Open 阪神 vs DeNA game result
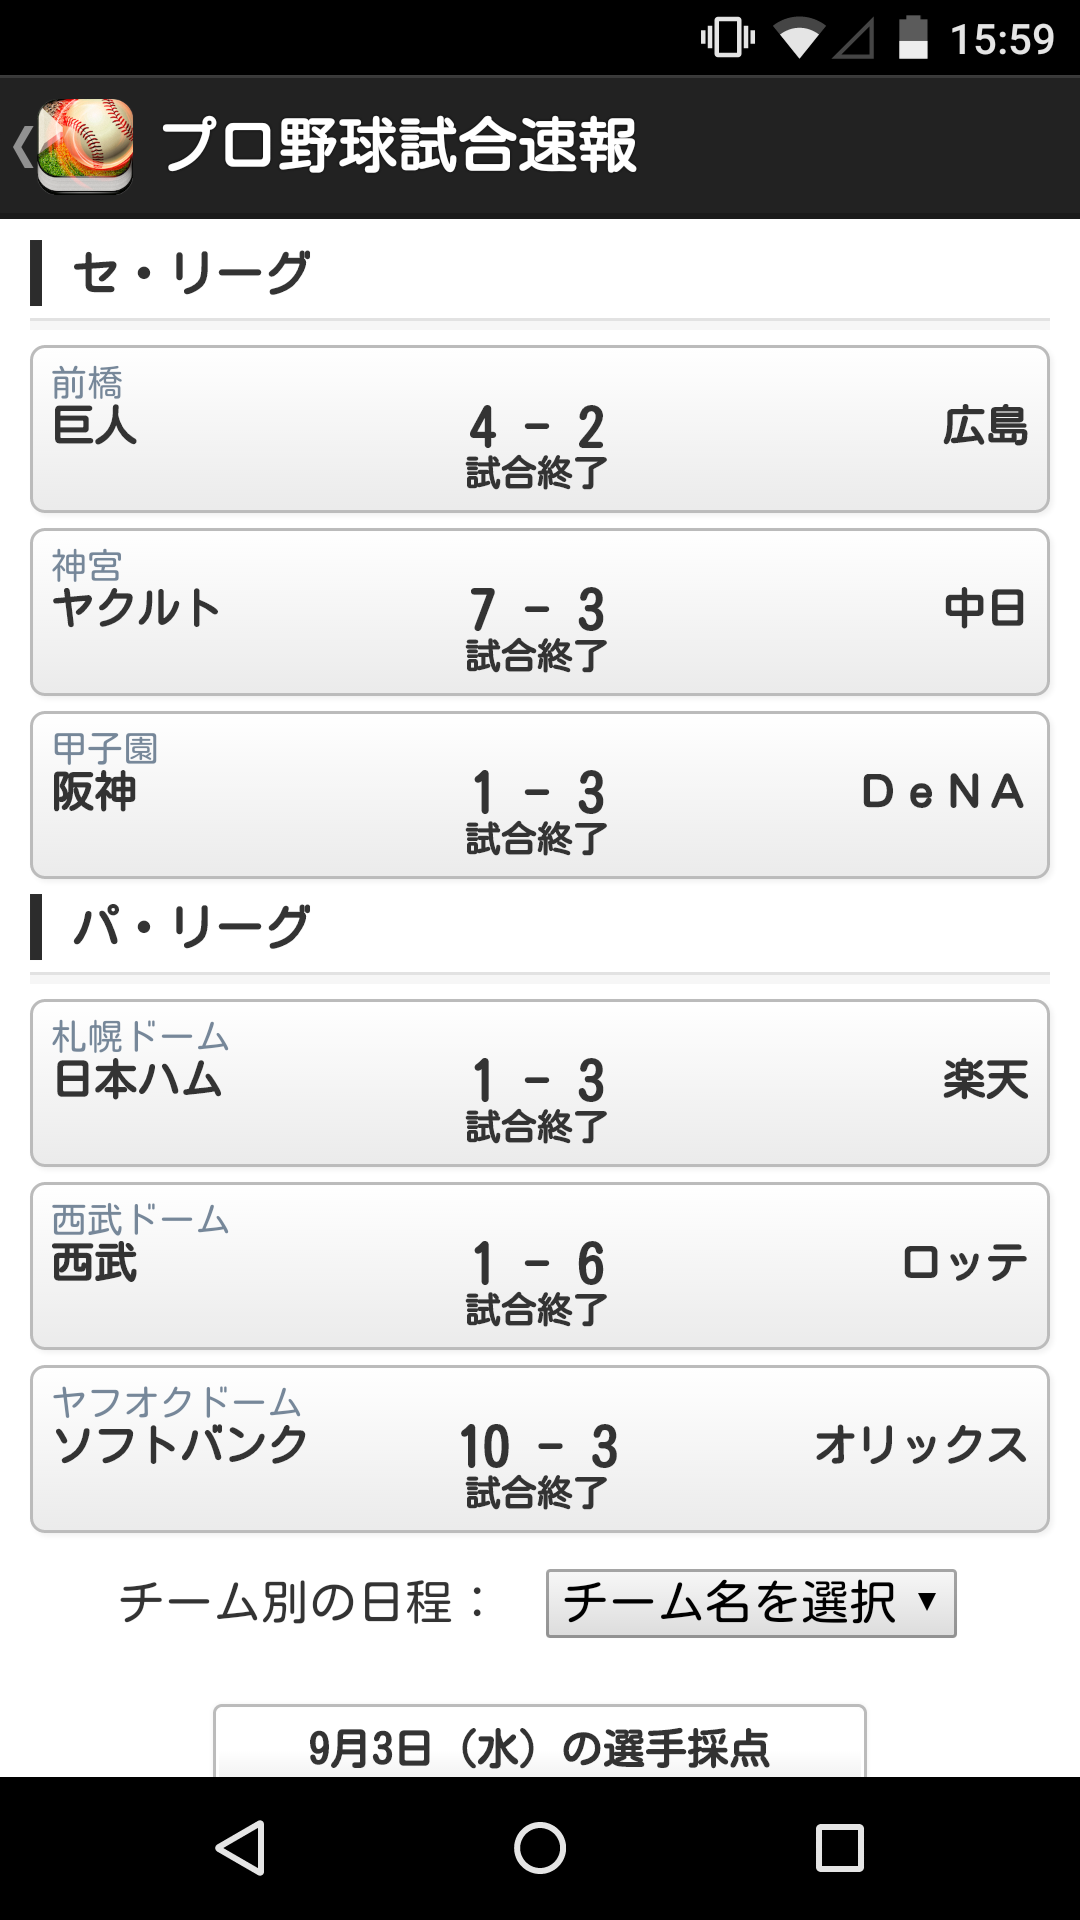 540,795
